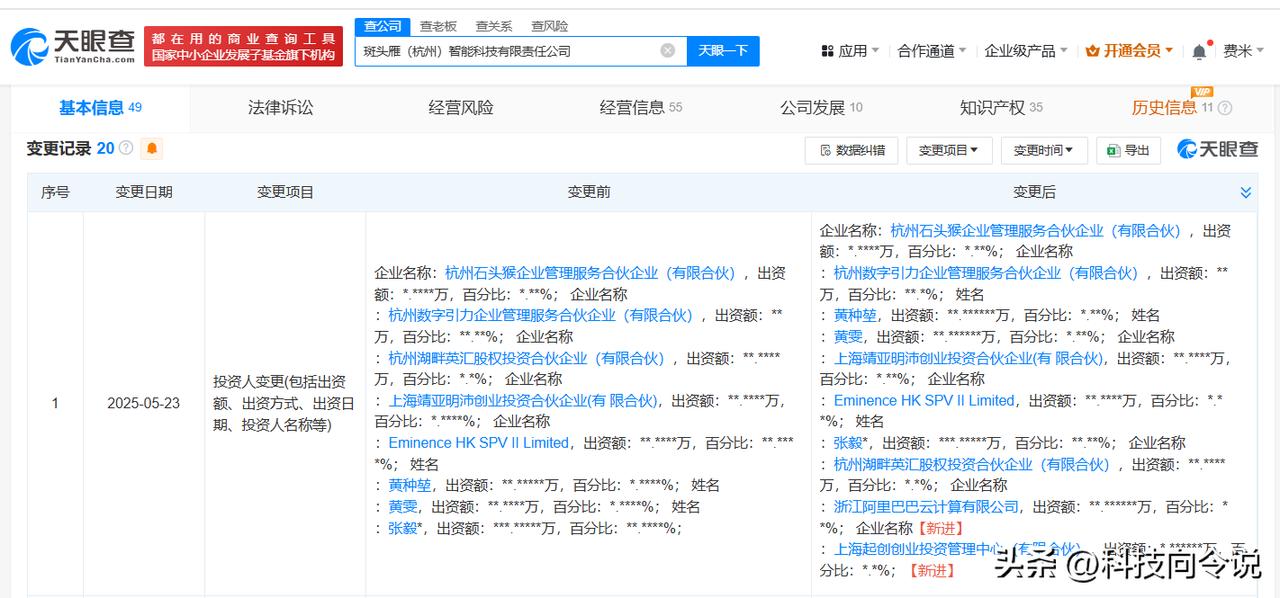Click the 变更前 column header
The height and width of the screenshot is (598, 1280).
pos(589,192)
